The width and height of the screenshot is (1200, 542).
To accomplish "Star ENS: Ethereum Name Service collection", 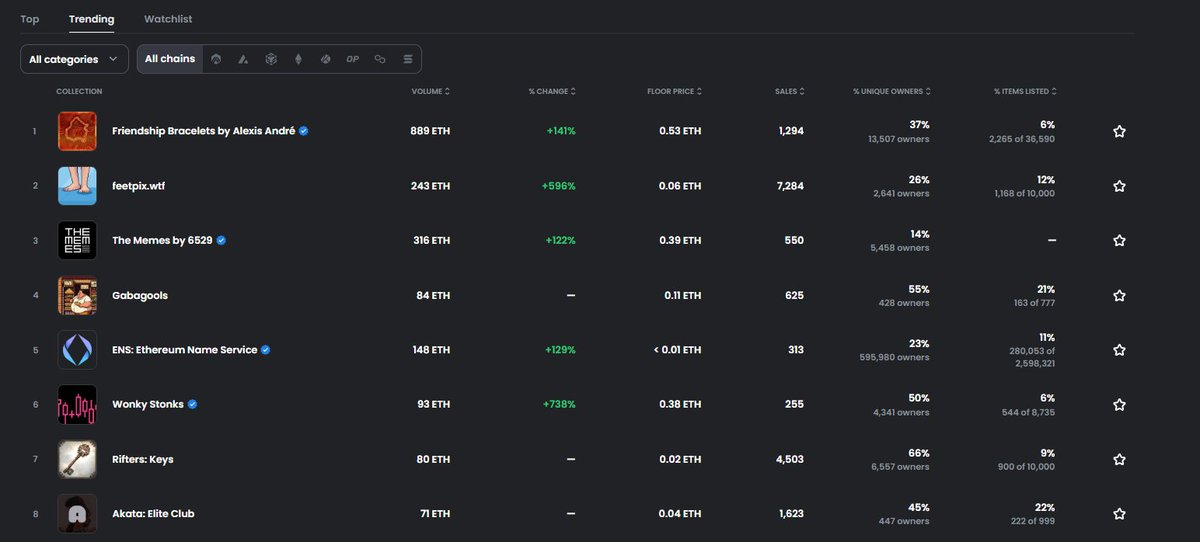I will (1119, 350).
